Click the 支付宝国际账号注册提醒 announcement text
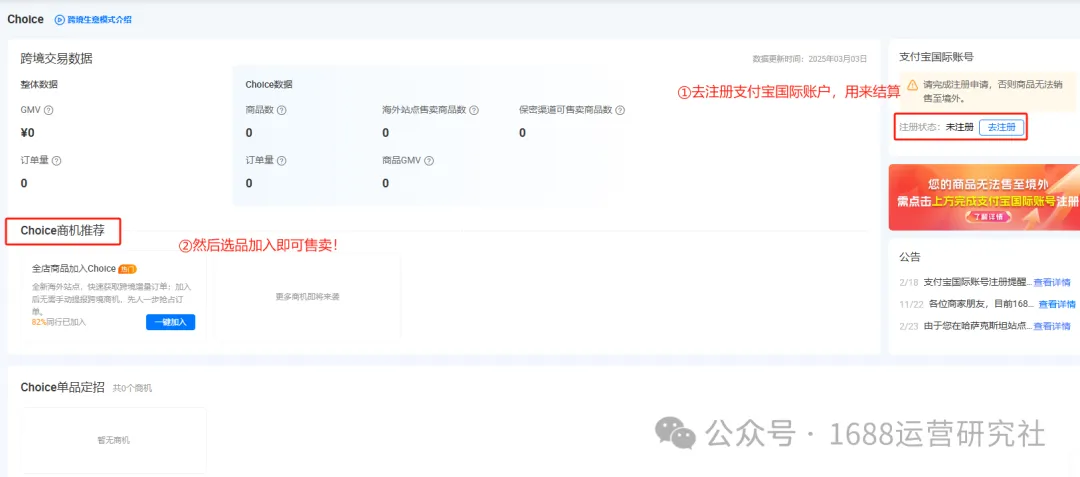The width and height of the screenshot is (1080, 477). [x=977, y=282]
